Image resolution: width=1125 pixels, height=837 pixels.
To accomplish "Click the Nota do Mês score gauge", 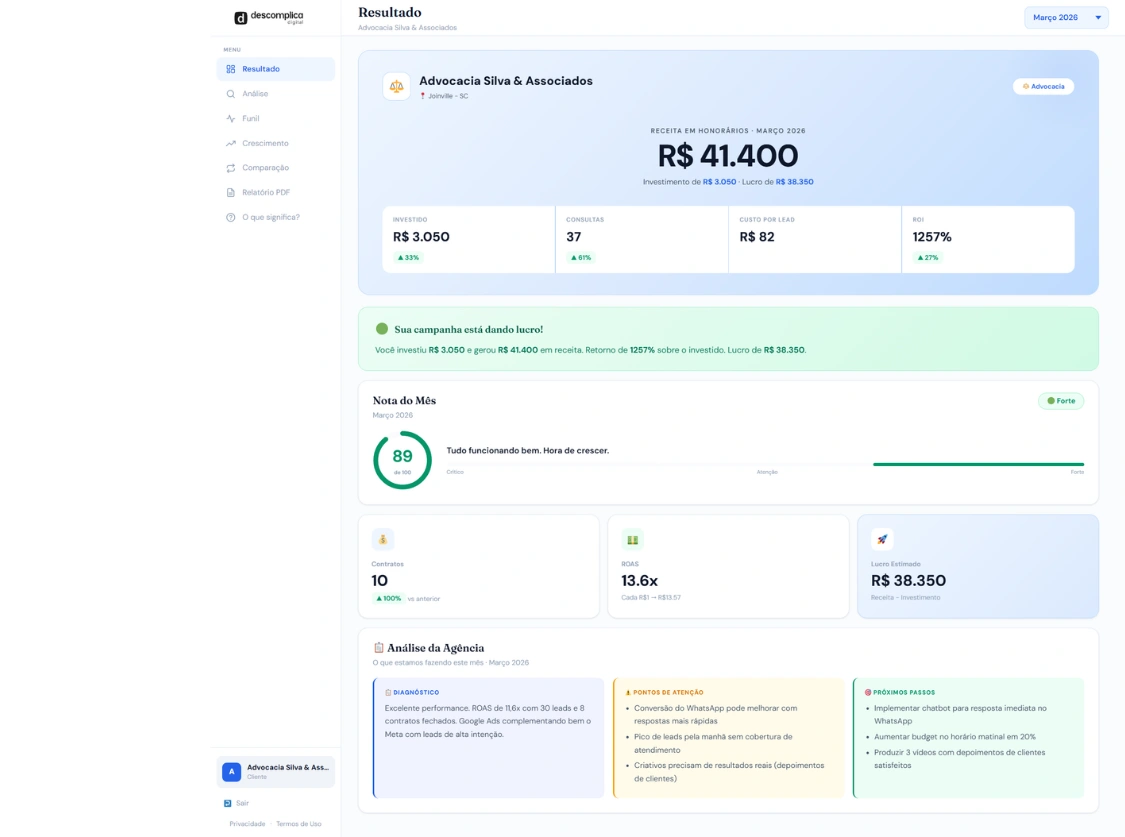I will click(x=402, y=461).
